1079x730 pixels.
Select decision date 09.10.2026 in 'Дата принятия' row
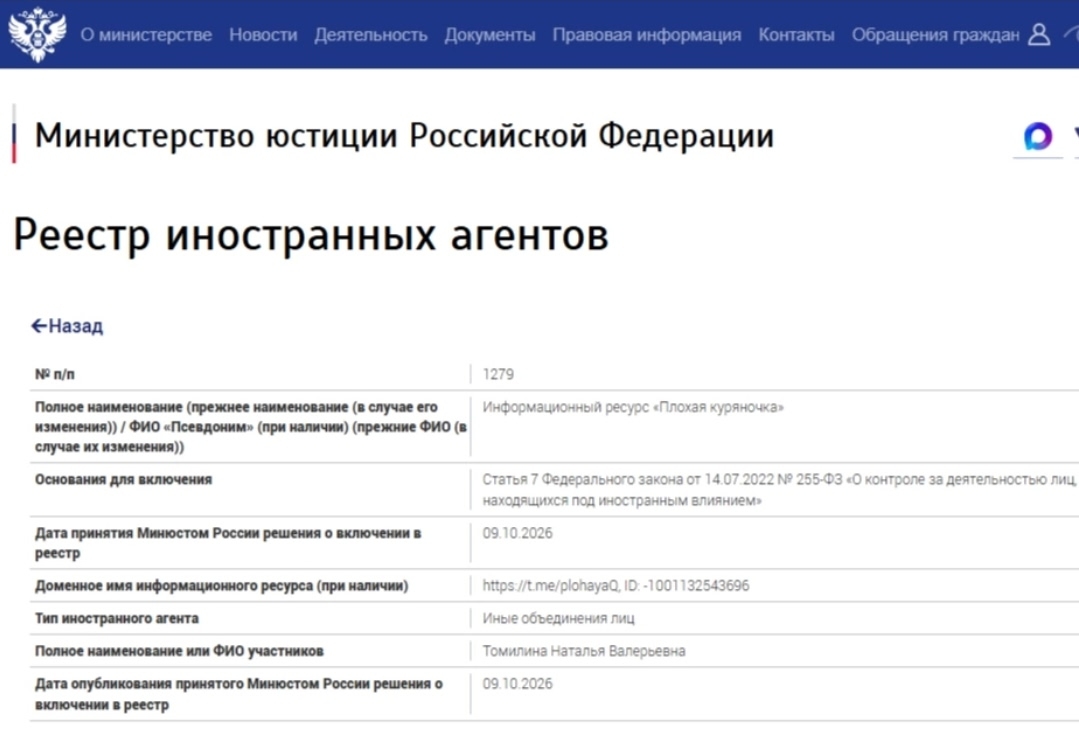[x=517, y=533]
